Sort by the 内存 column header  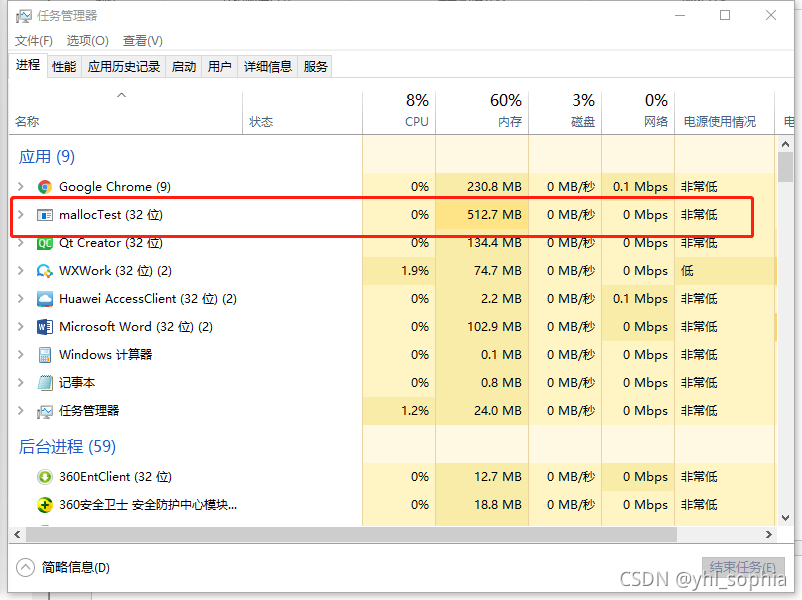click(482, 112)
